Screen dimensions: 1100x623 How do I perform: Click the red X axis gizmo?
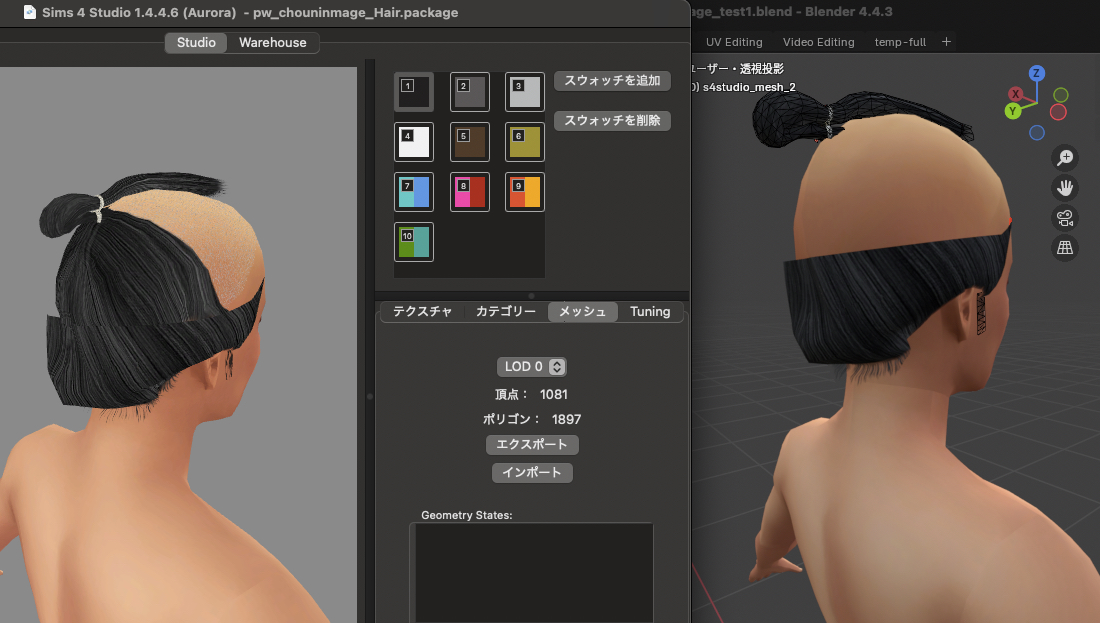(x=1016, y=94)
